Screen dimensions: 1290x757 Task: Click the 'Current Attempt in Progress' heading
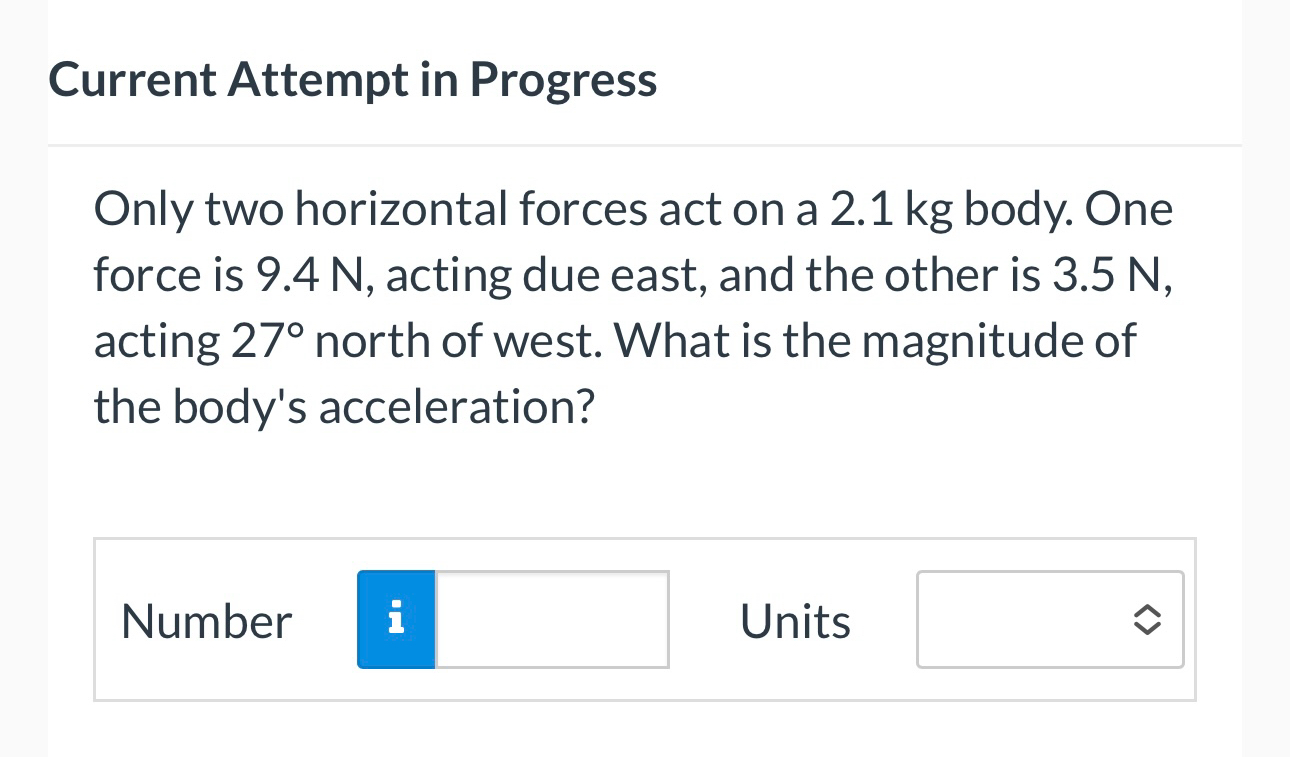coord(352,78)
